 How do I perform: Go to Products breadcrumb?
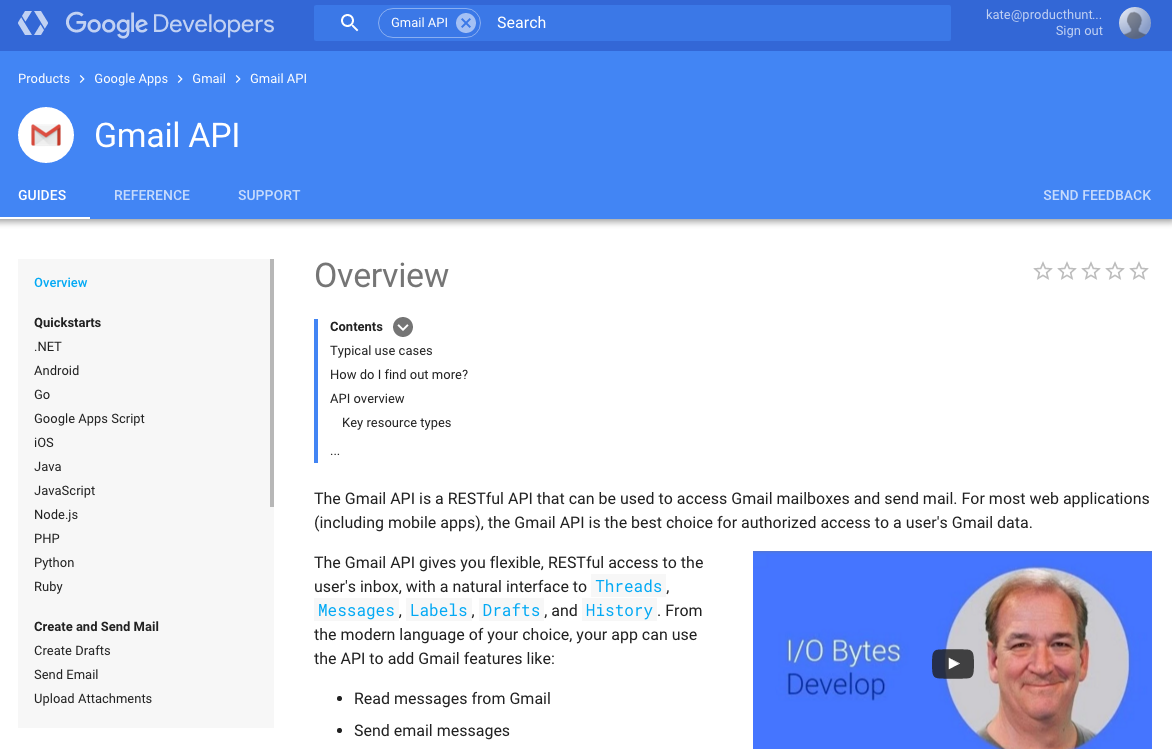point(43,78)
